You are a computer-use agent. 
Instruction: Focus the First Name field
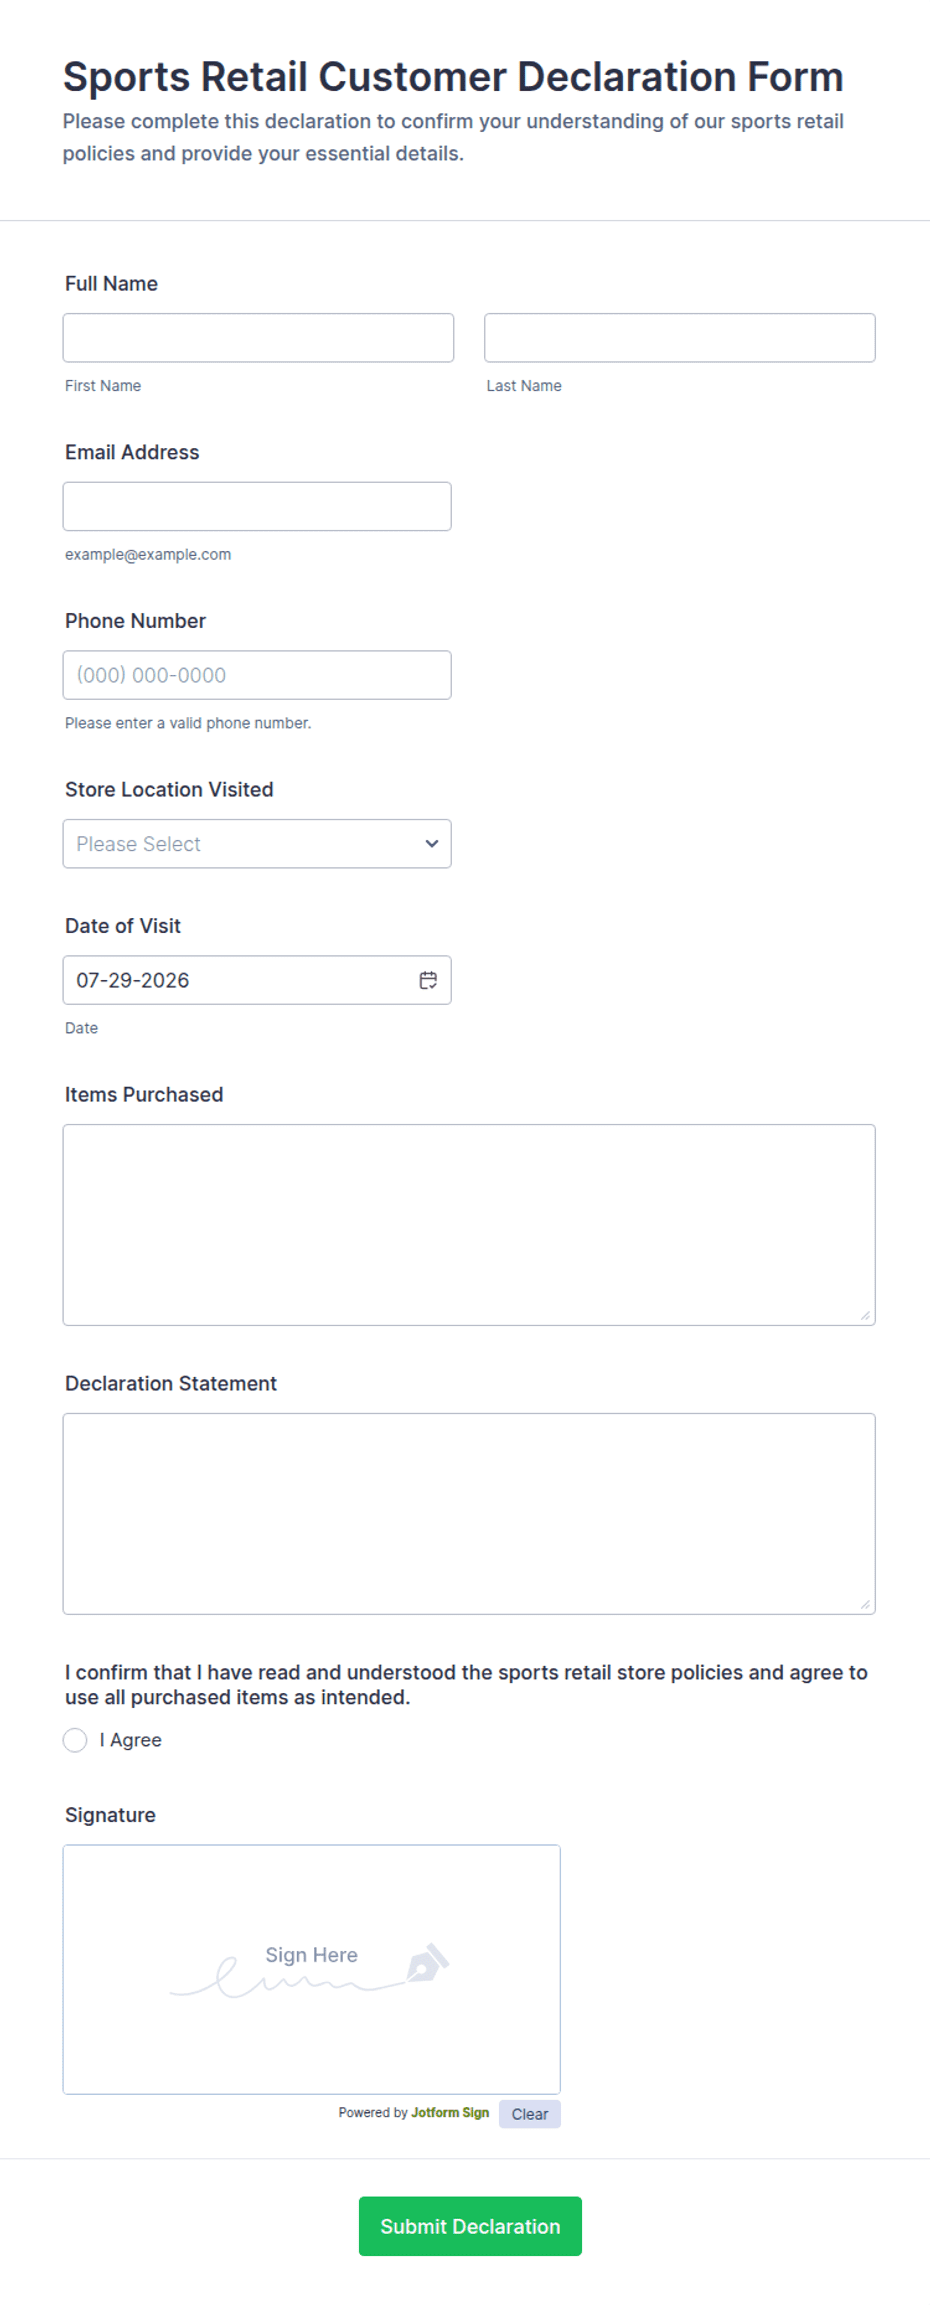pos(258,338)
